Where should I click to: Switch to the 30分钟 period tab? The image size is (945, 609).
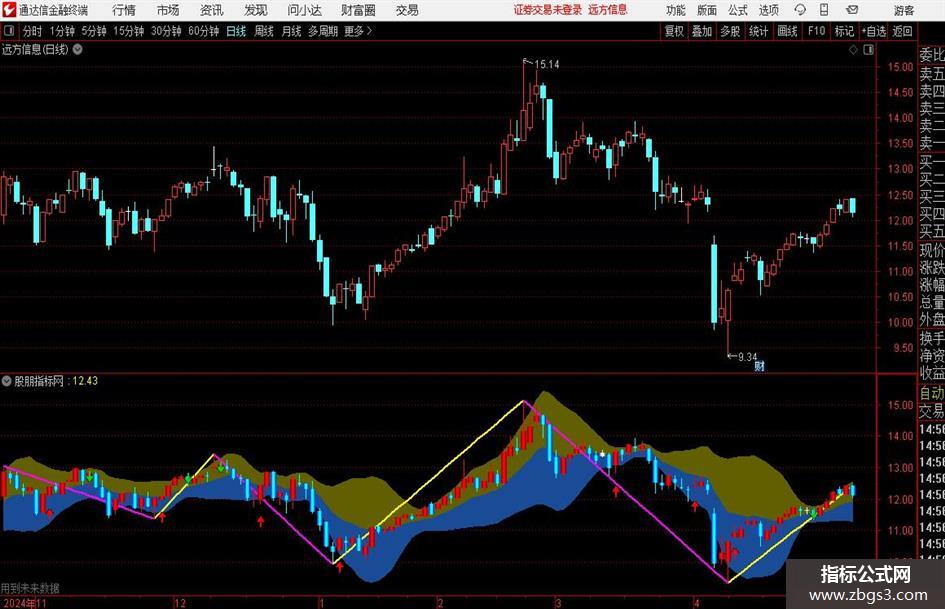pyautogui.click(x=166, y=31)
